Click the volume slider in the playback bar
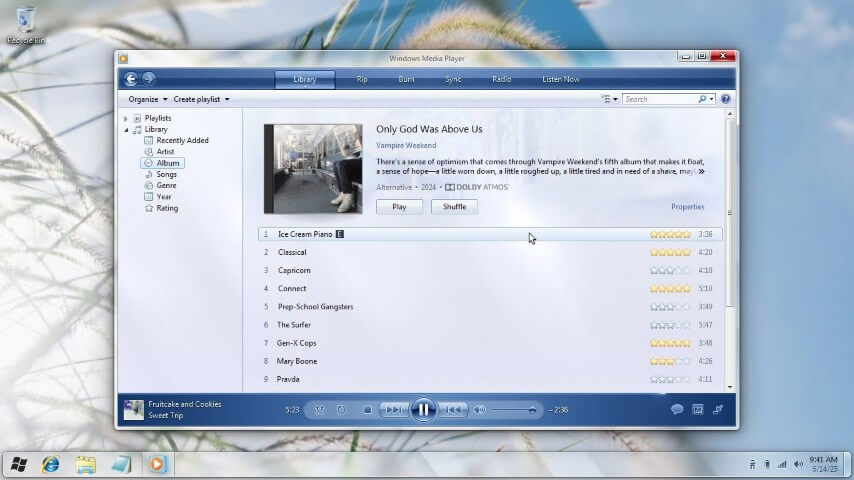This screenshot has height=480, width=854. (513, 410)
